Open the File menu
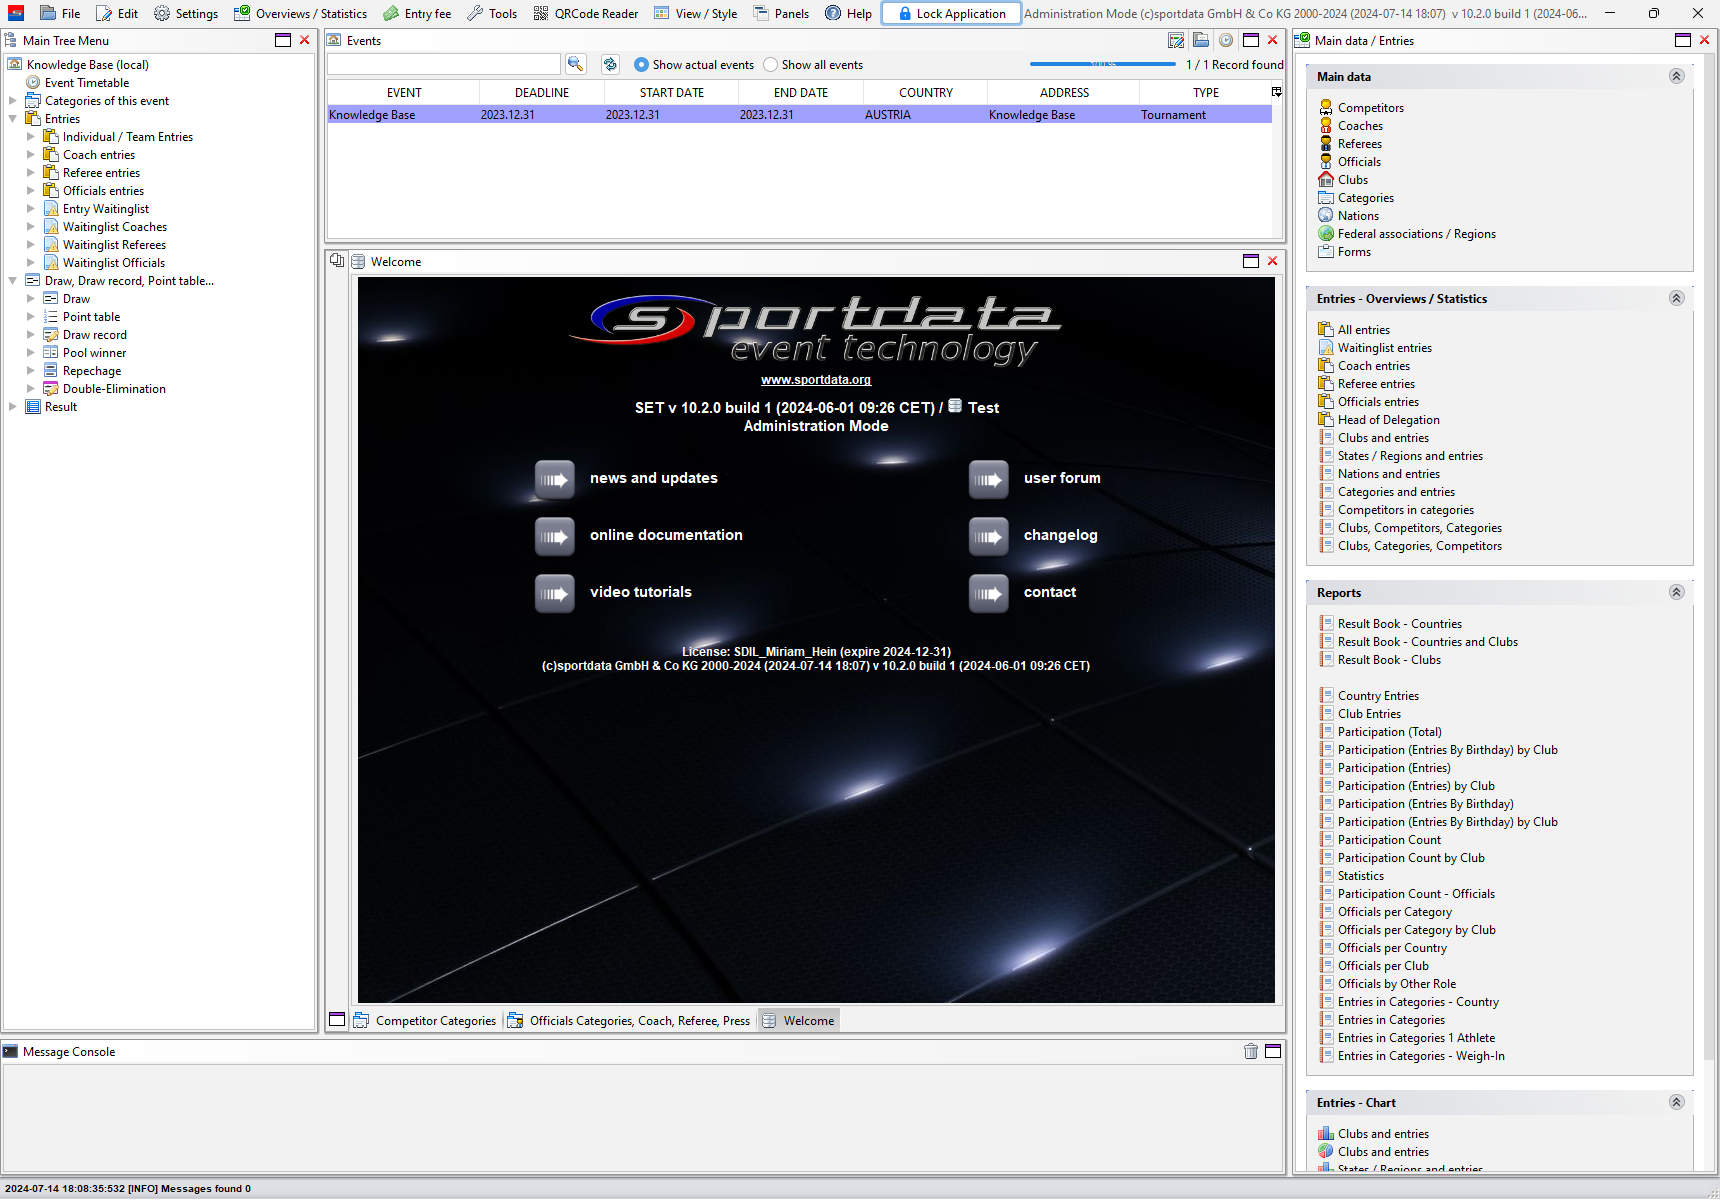Image resolution: width=1720 pixels, height=1200 pixels. (x=60, y=13)
